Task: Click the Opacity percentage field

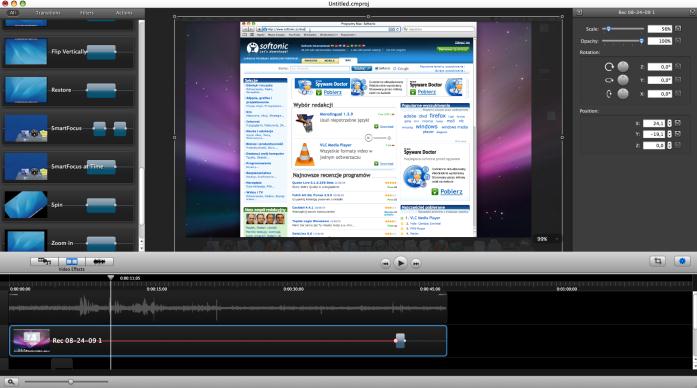Action: click(x=660, y=41)
